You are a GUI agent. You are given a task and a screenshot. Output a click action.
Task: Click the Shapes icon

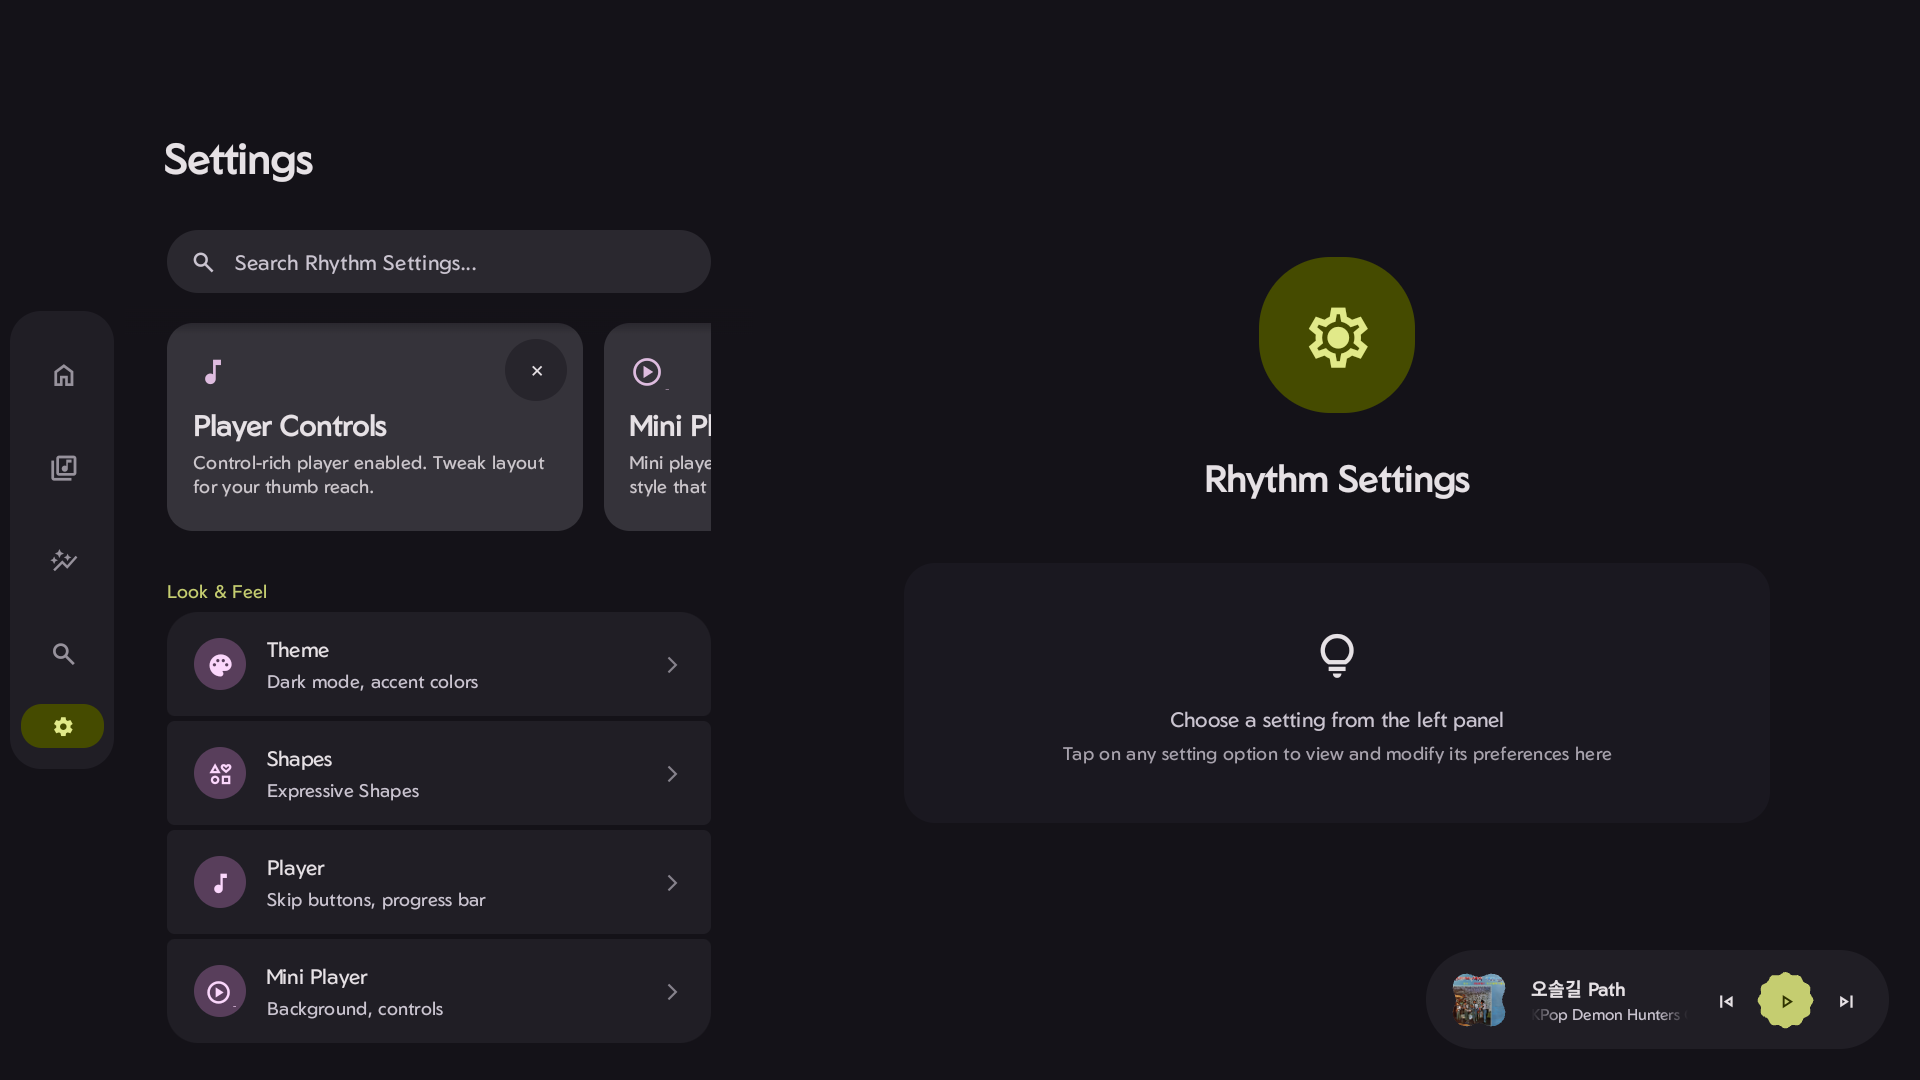point(220,773)
